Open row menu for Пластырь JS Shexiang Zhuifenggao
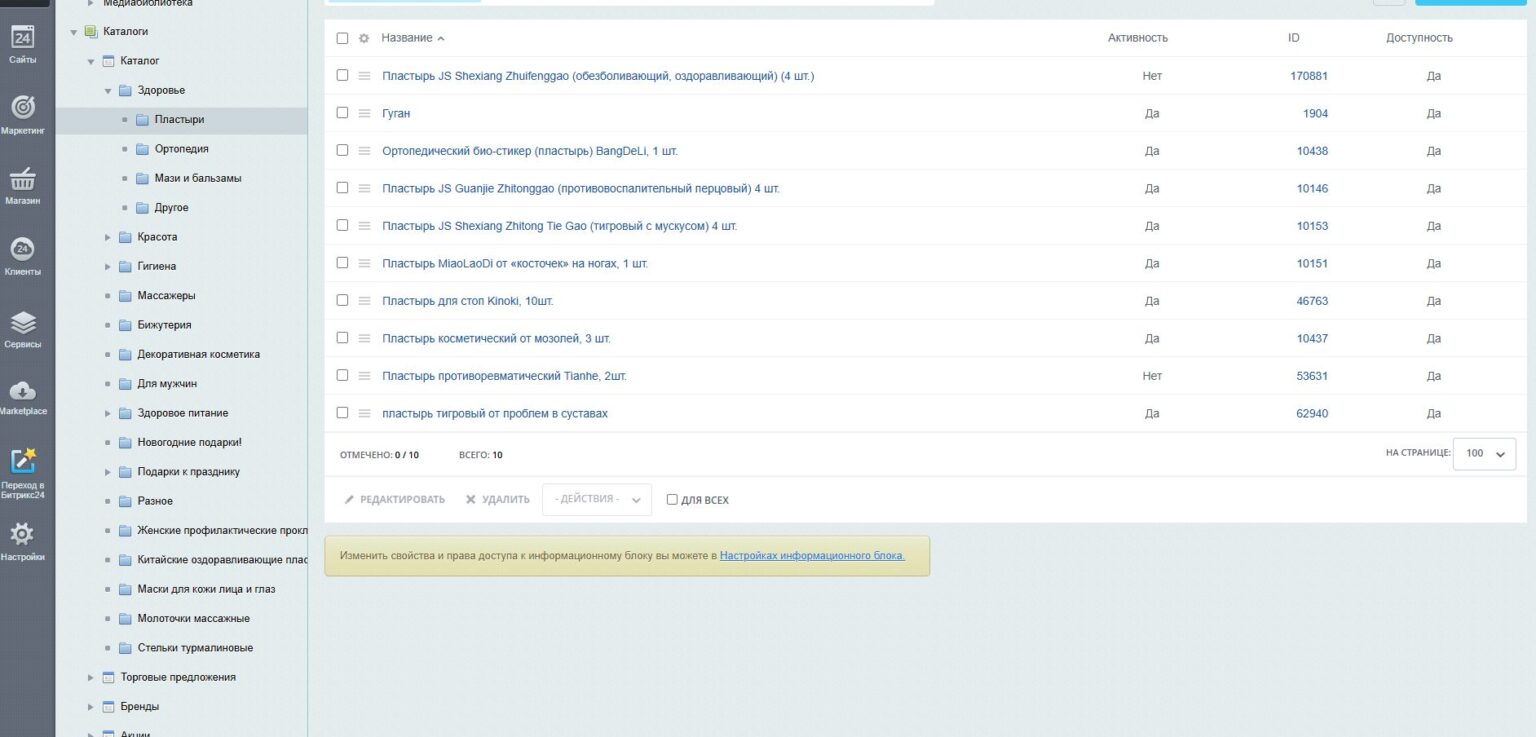Viewport: 1536px width, 737px height. pos(365,76)
